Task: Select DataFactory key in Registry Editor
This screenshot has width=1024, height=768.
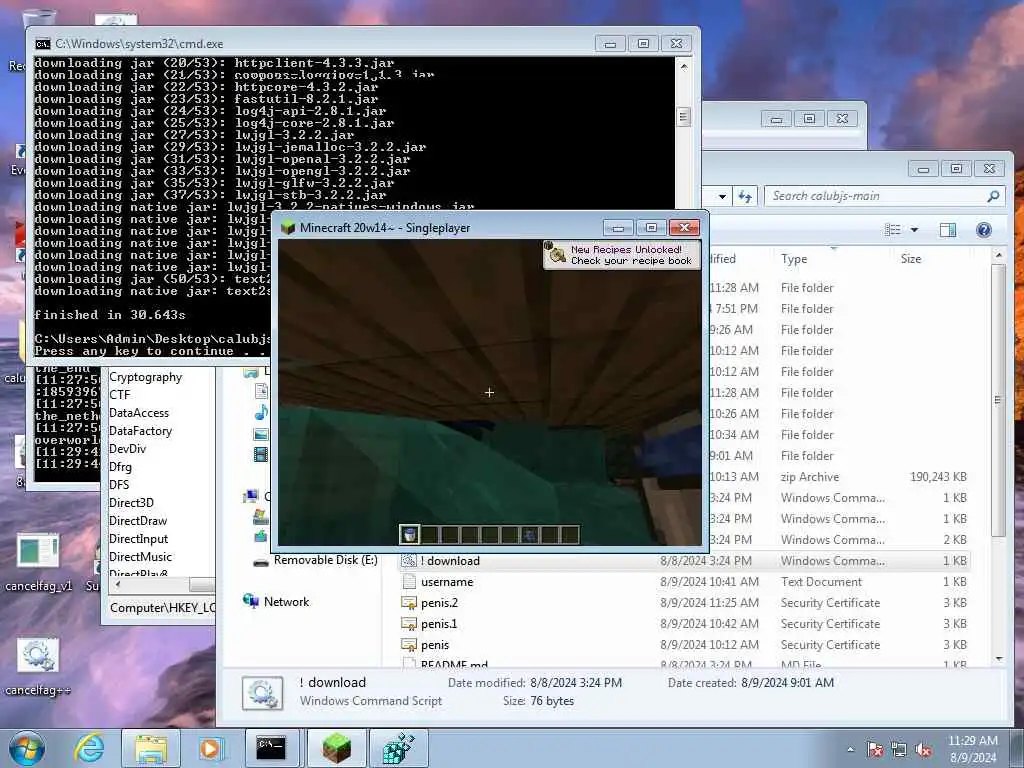Action: [x=140, y=431]
